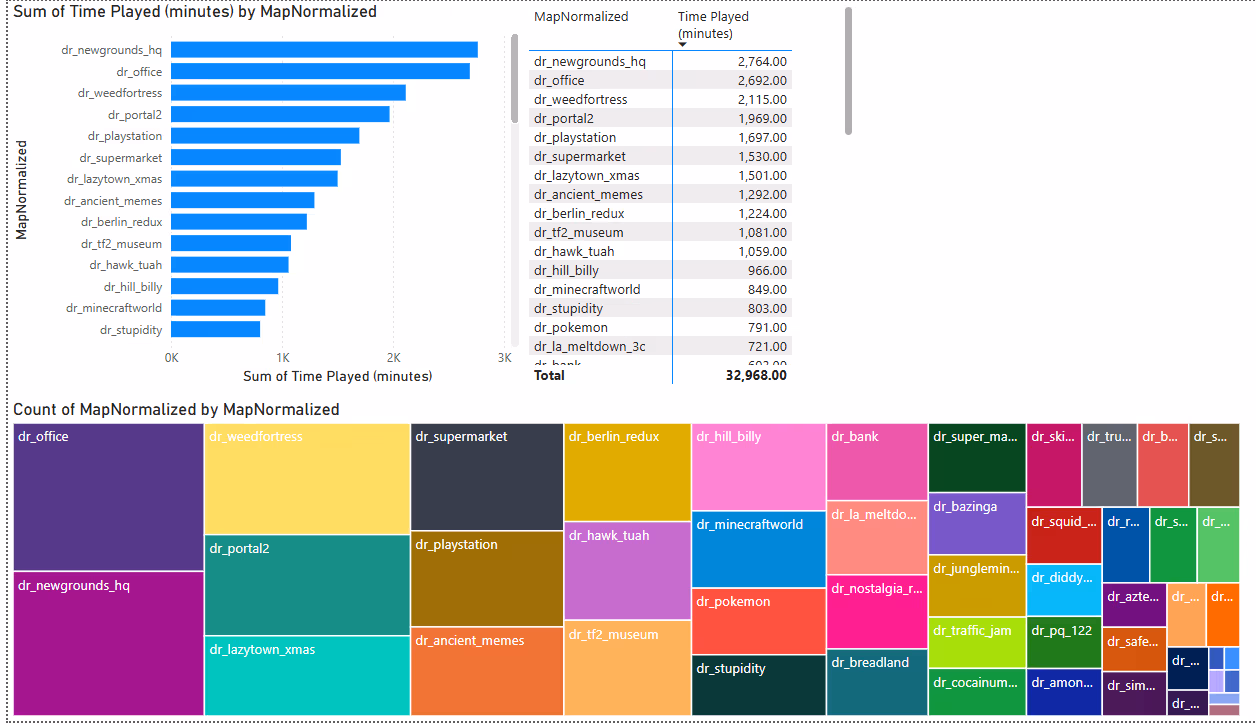Click dr_office row in the table
1256x725 pixels.
tap(660, 80)
